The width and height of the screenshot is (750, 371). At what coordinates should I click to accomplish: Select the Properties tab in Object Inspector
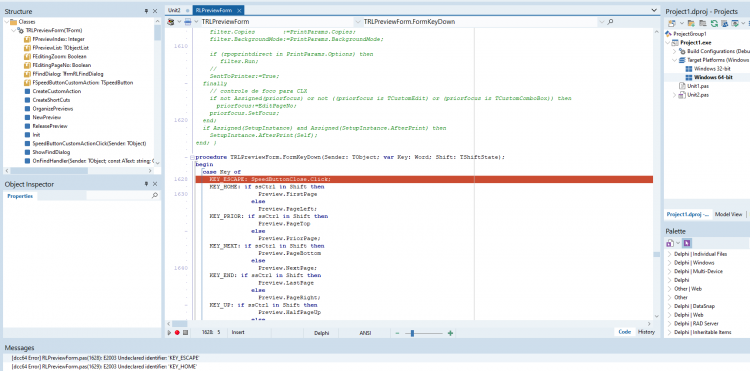pos(20,196)
